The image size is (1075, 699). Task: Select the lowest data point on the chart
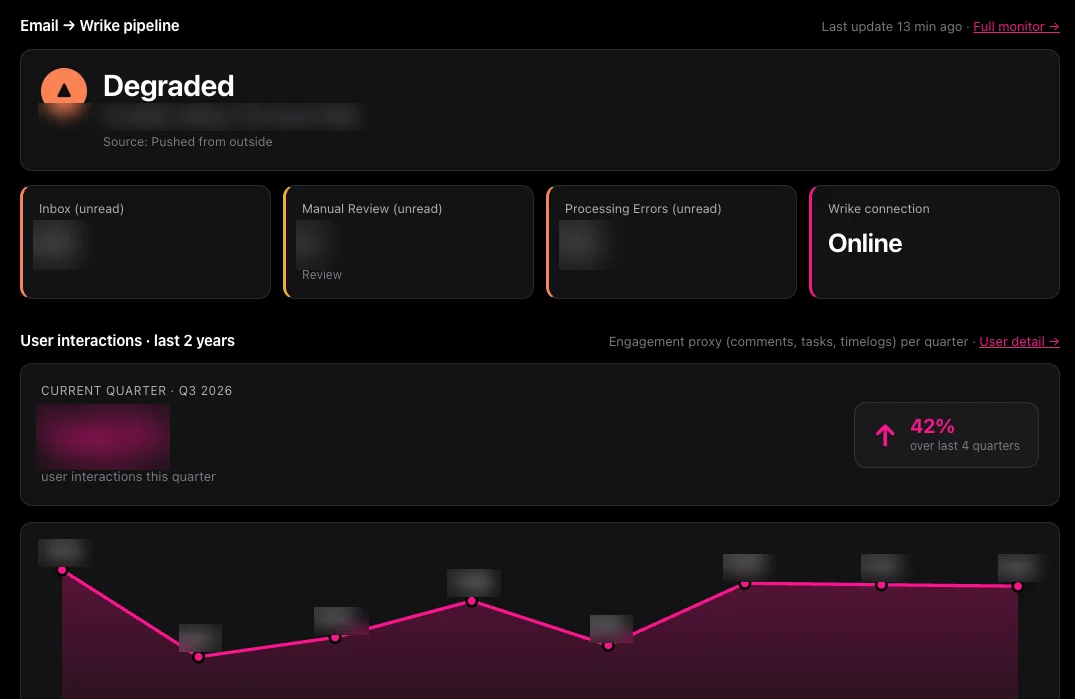(199, 657)
